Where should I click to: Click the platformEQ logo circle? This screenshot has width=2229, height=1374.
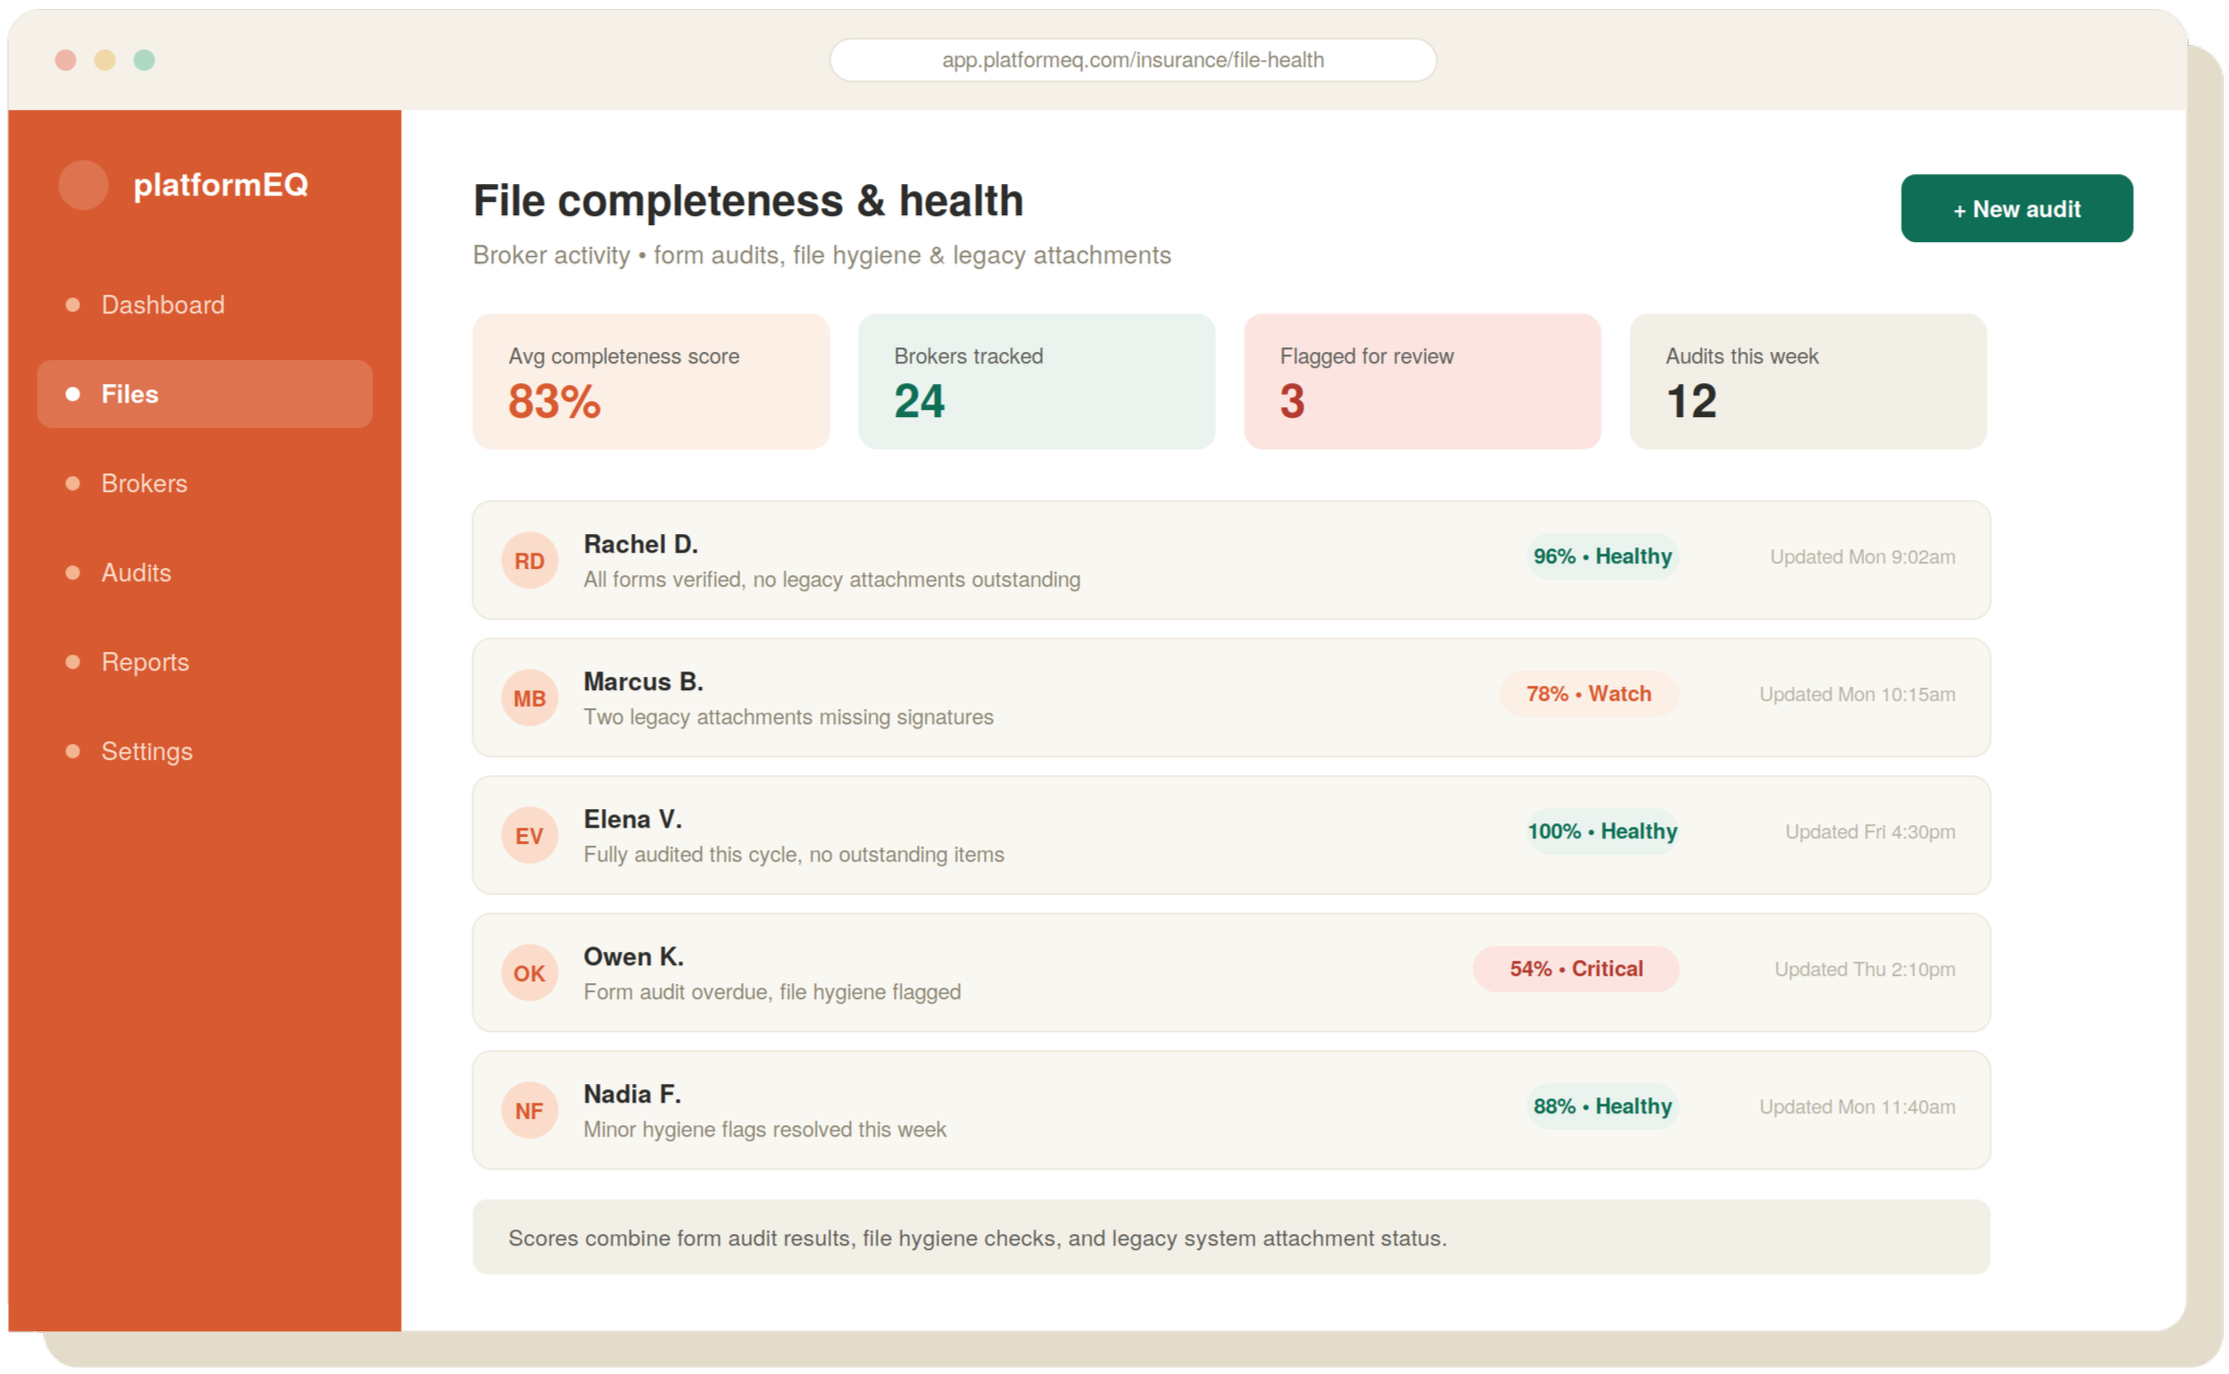coord(83,185)
